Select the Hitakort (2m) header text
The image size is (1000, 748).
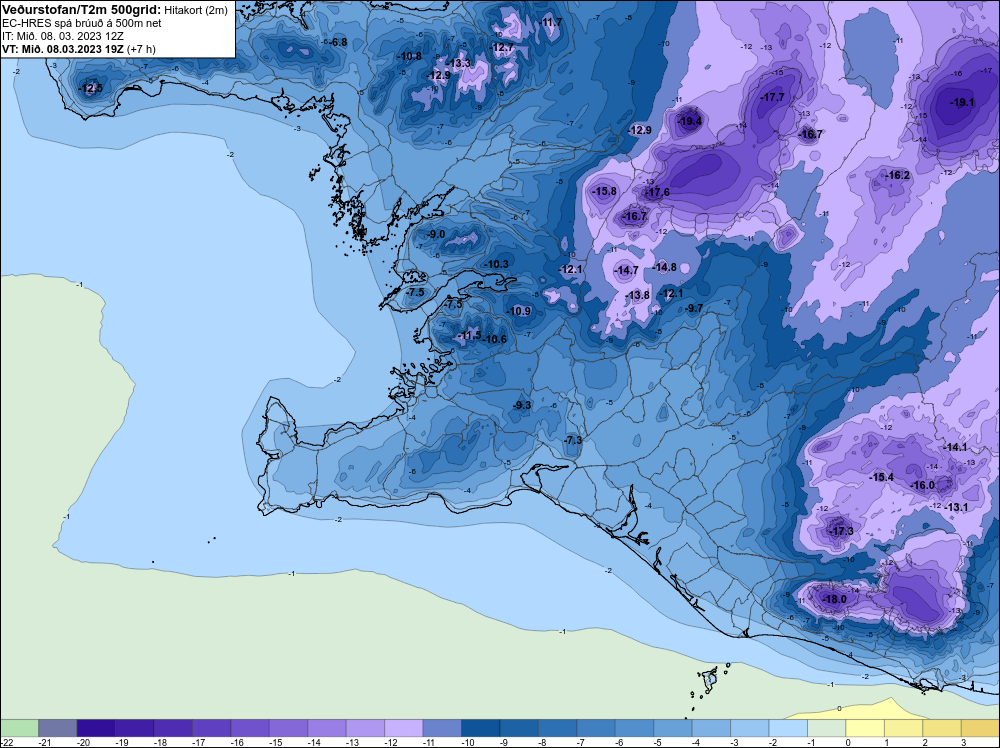coord(196,10)
